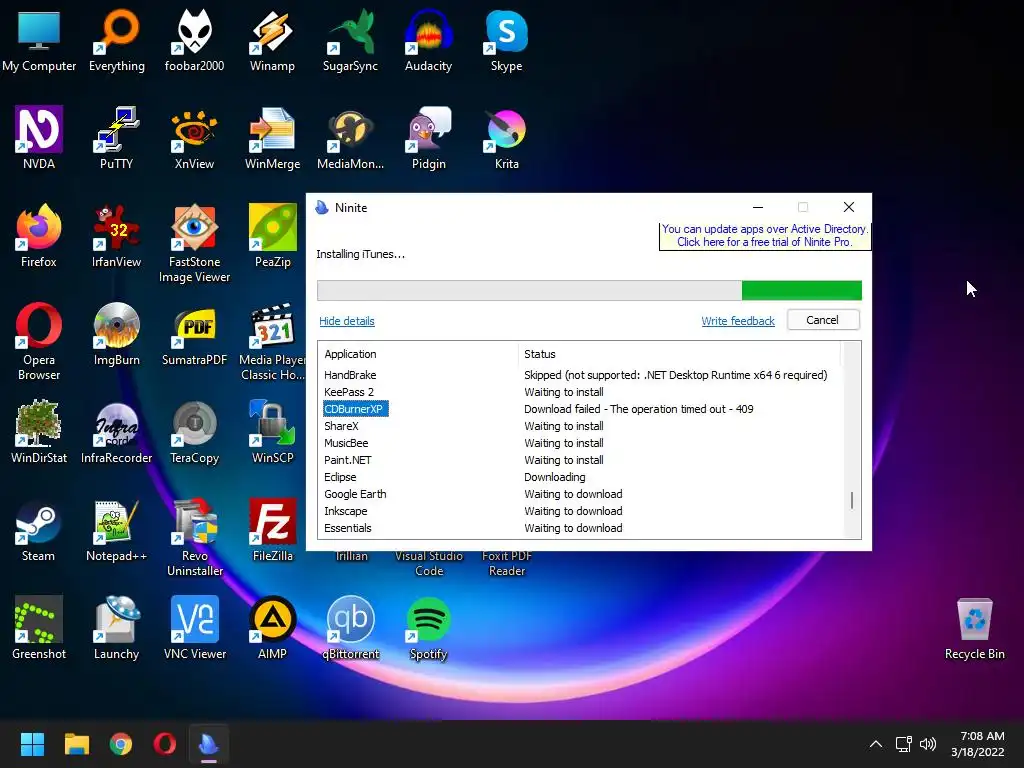Click the Pidgin desktop shortcut
The image size is (1024, 768).
tap(428, 138)
